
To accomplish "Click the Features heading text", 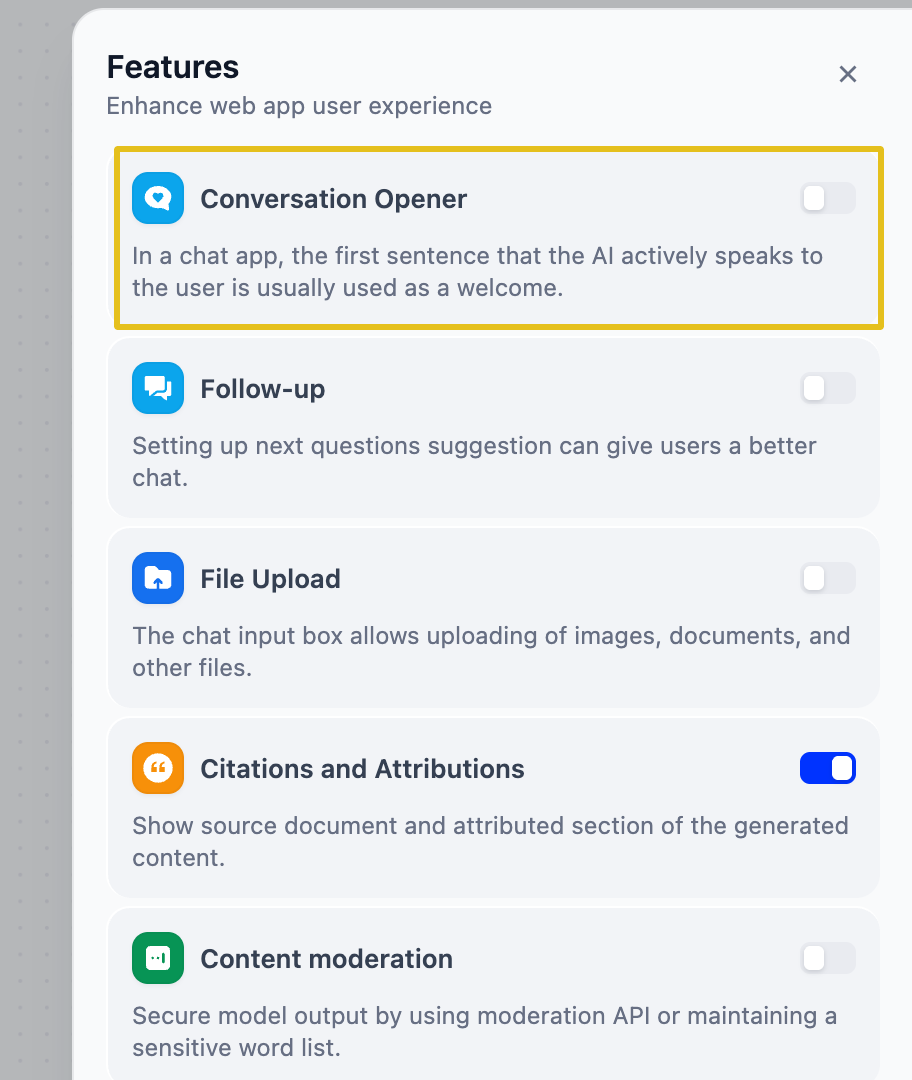I will pyautogui.click(x=173, y=68).
